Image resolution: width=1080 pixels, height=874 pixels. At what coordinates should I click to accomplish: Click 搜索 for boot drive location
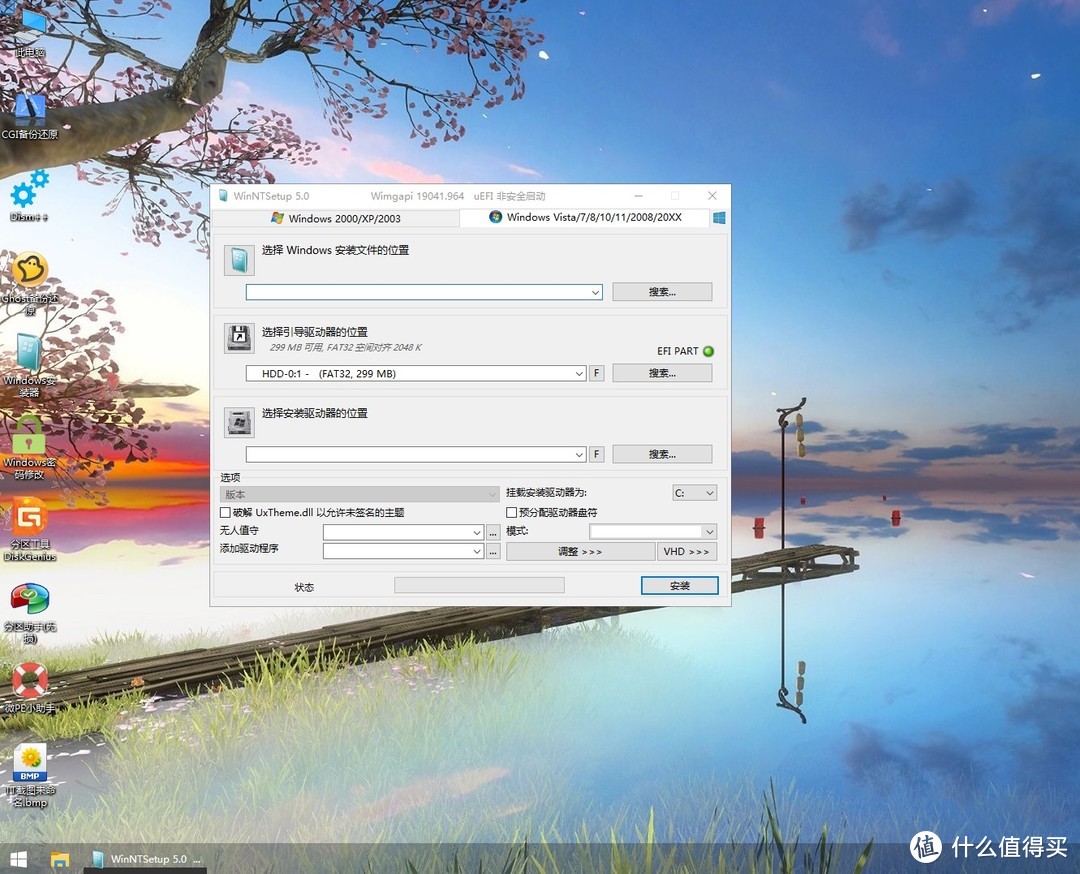tap(662, 373)
